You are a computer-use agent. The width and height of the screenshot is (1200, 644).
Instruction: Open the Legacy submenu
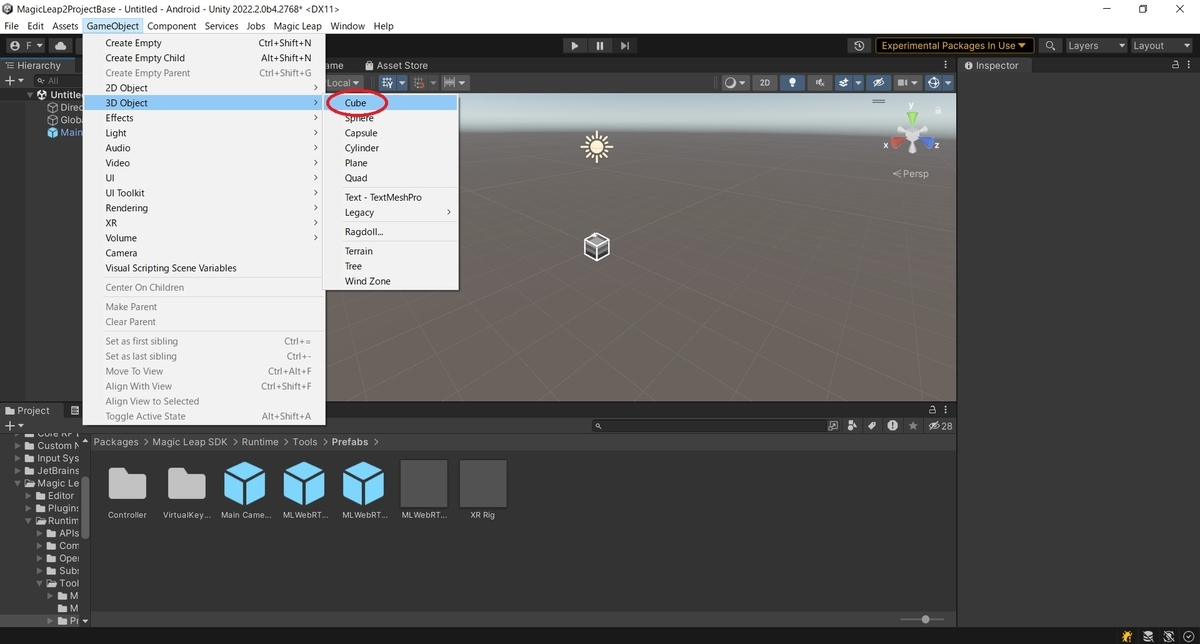point(391,212)
